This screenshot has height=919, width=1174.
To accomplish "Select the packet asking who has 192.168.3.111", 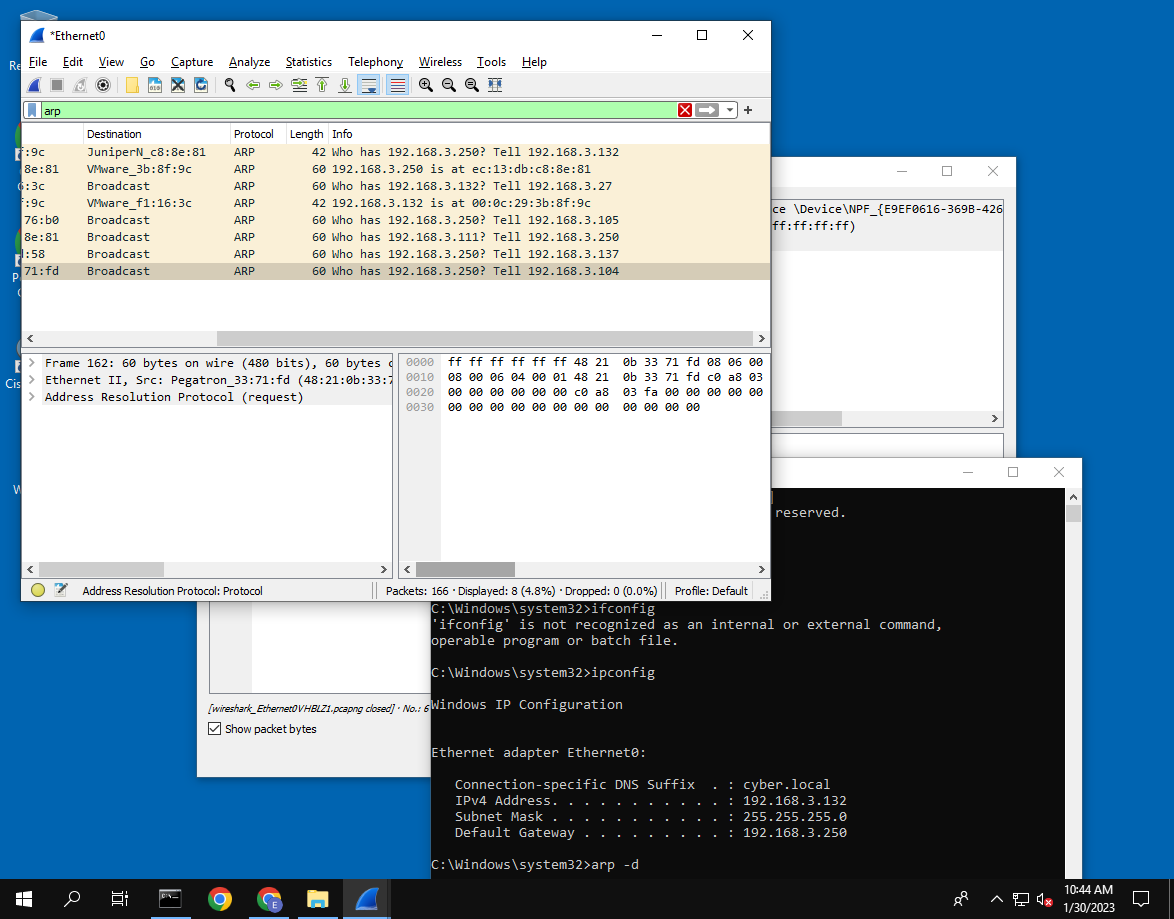I will [x=395, y=237].
